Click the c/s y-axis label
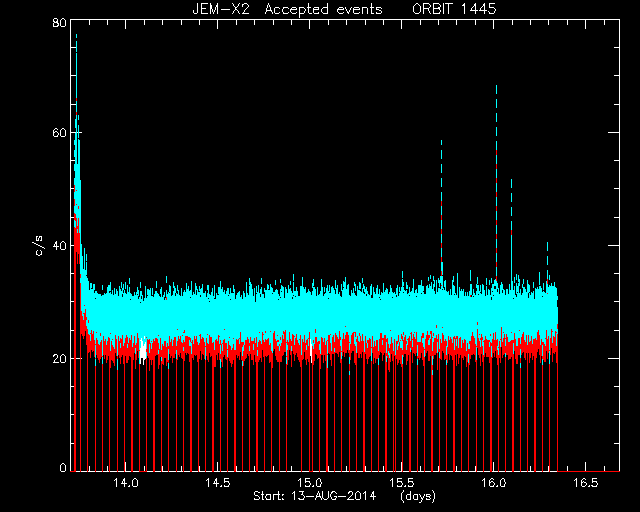Screen dimensions: 640x512 (38, 245)
